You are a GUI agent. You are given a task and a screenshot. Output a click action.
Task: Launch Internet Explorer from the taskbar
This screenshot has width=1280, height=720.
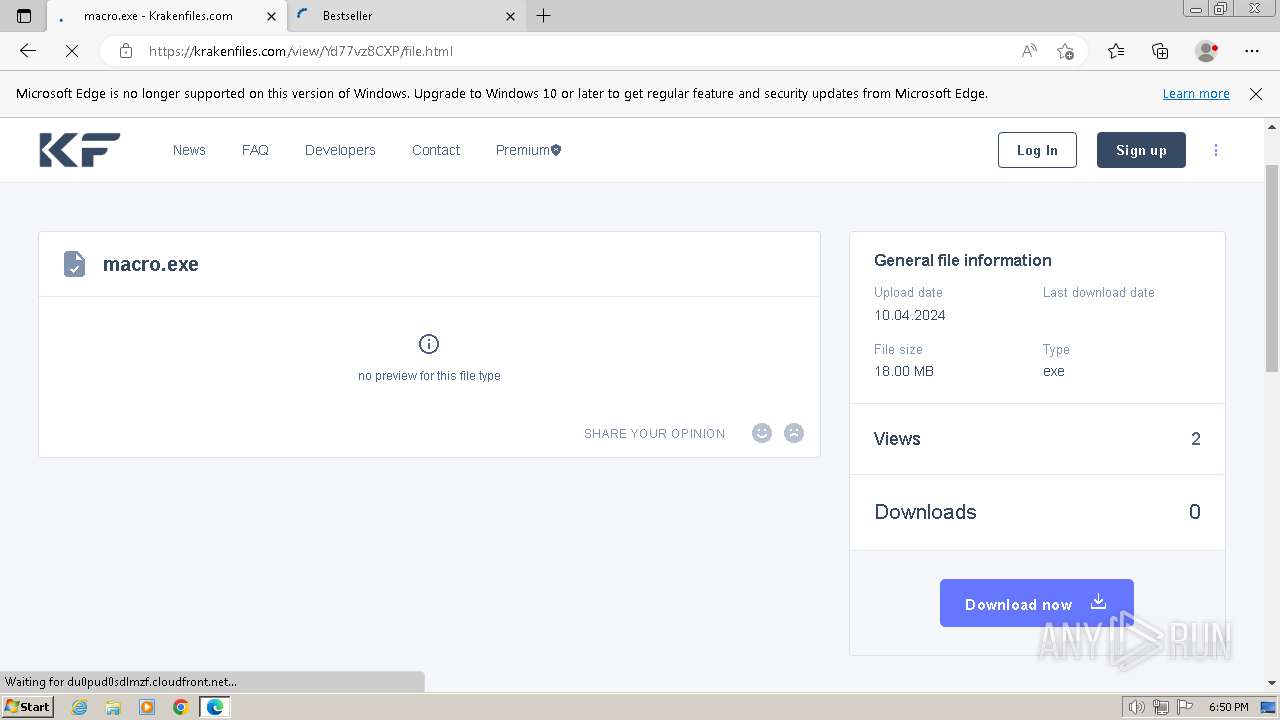pos(80,707)
